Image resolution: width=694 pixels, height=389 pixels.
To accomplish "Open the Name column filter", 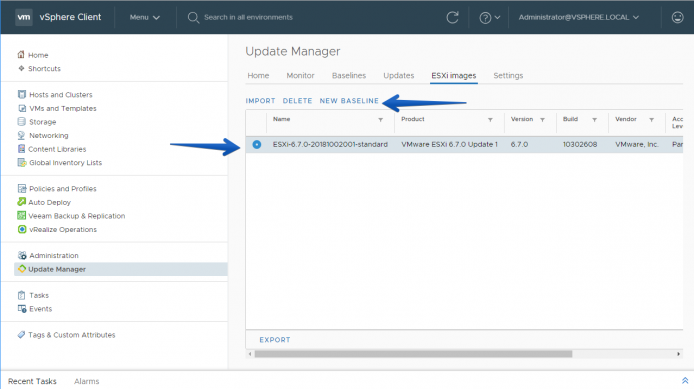I will tap(380, 120).
